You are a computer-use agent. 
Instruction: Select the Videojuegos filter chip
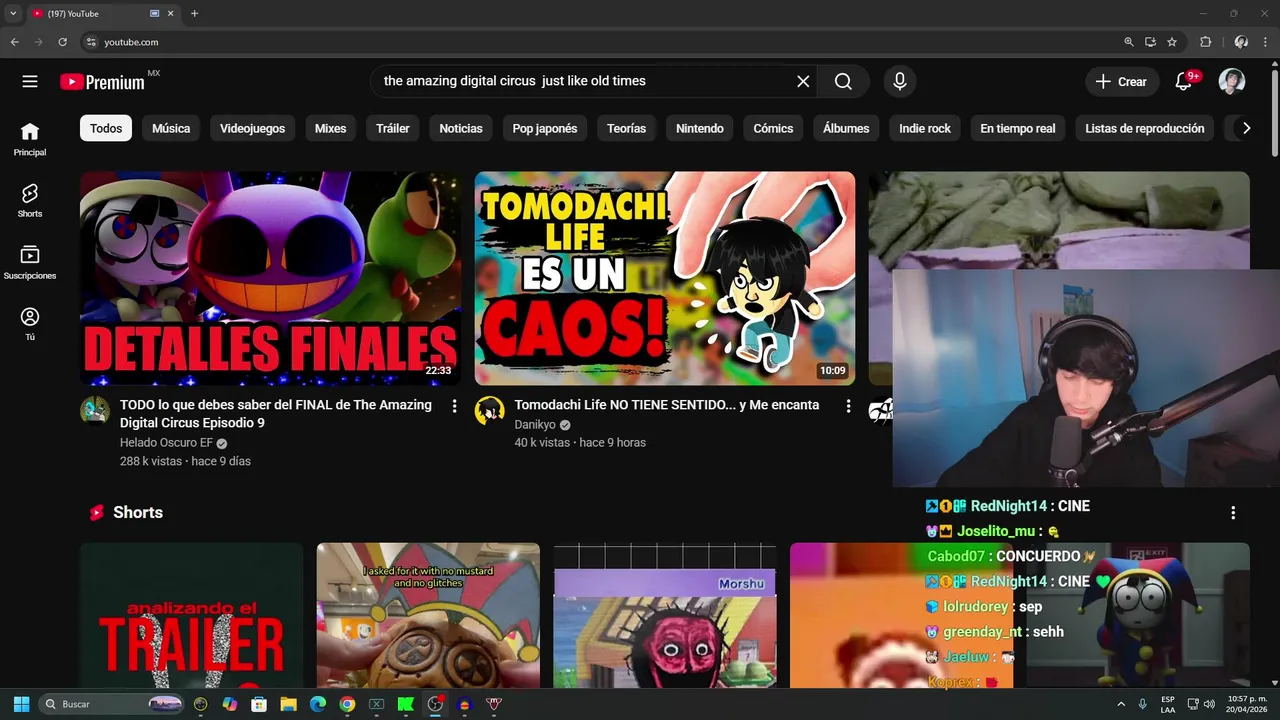point(252,128)
